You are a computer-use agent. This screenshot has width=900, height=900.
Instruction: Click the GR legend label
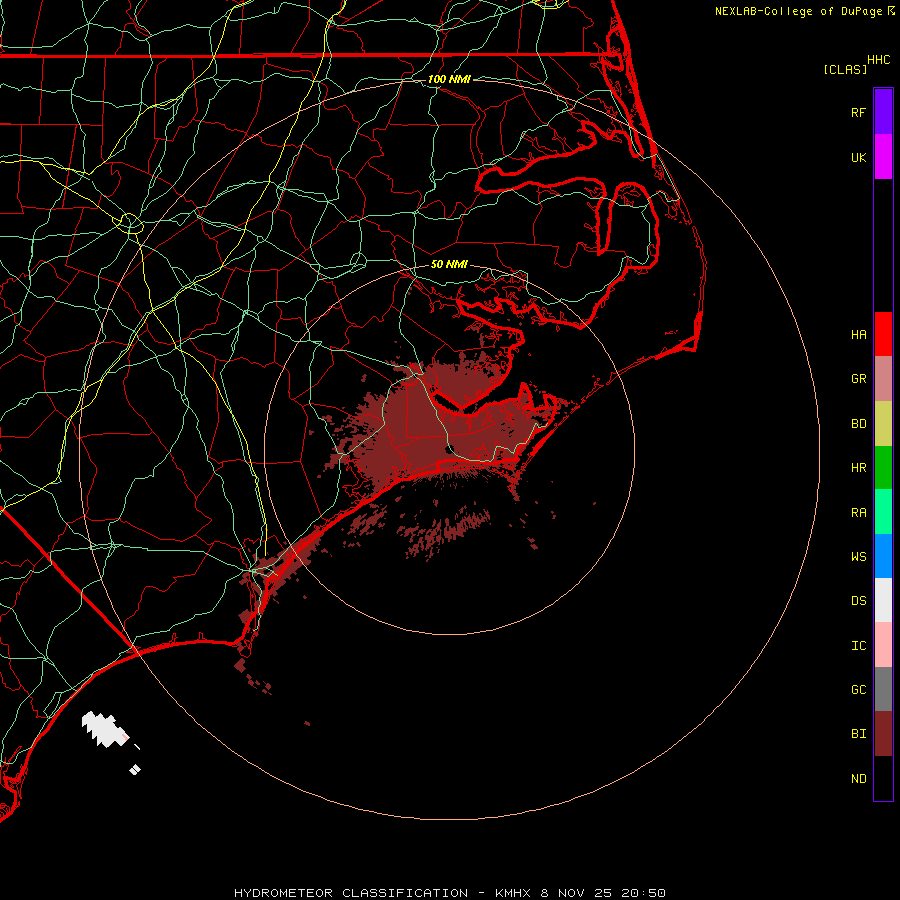(x=859, y=379)
